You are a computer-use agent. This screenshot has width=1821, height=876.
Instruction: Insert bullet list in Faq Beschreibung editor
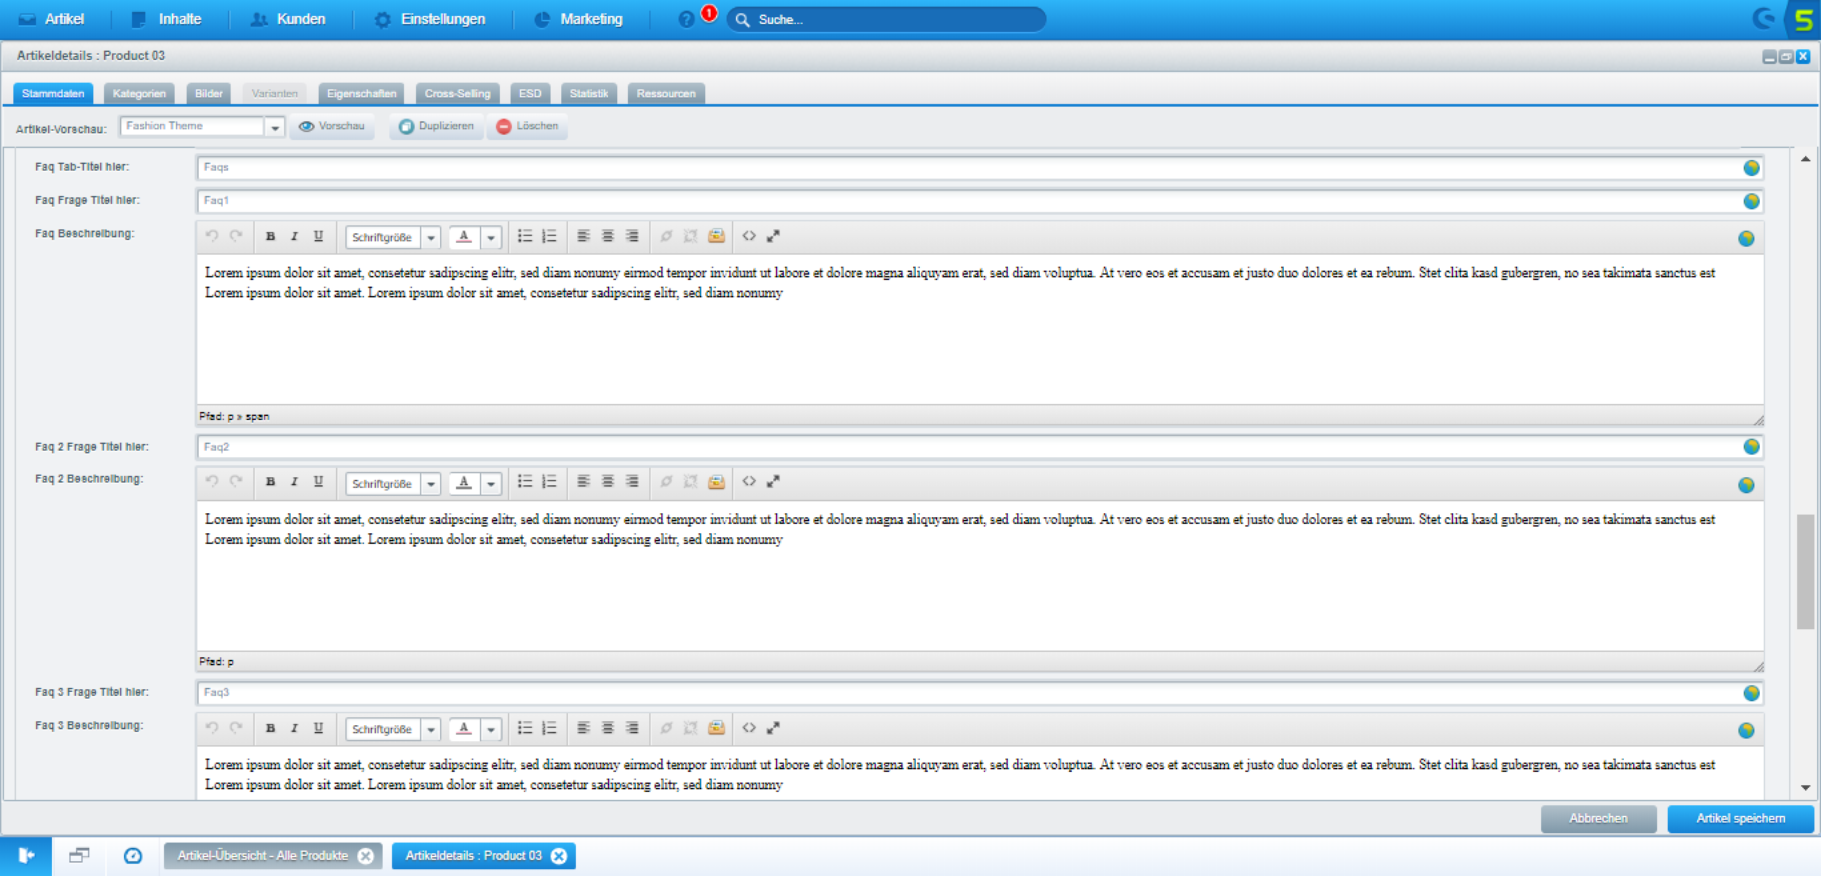tap(524, 237)
